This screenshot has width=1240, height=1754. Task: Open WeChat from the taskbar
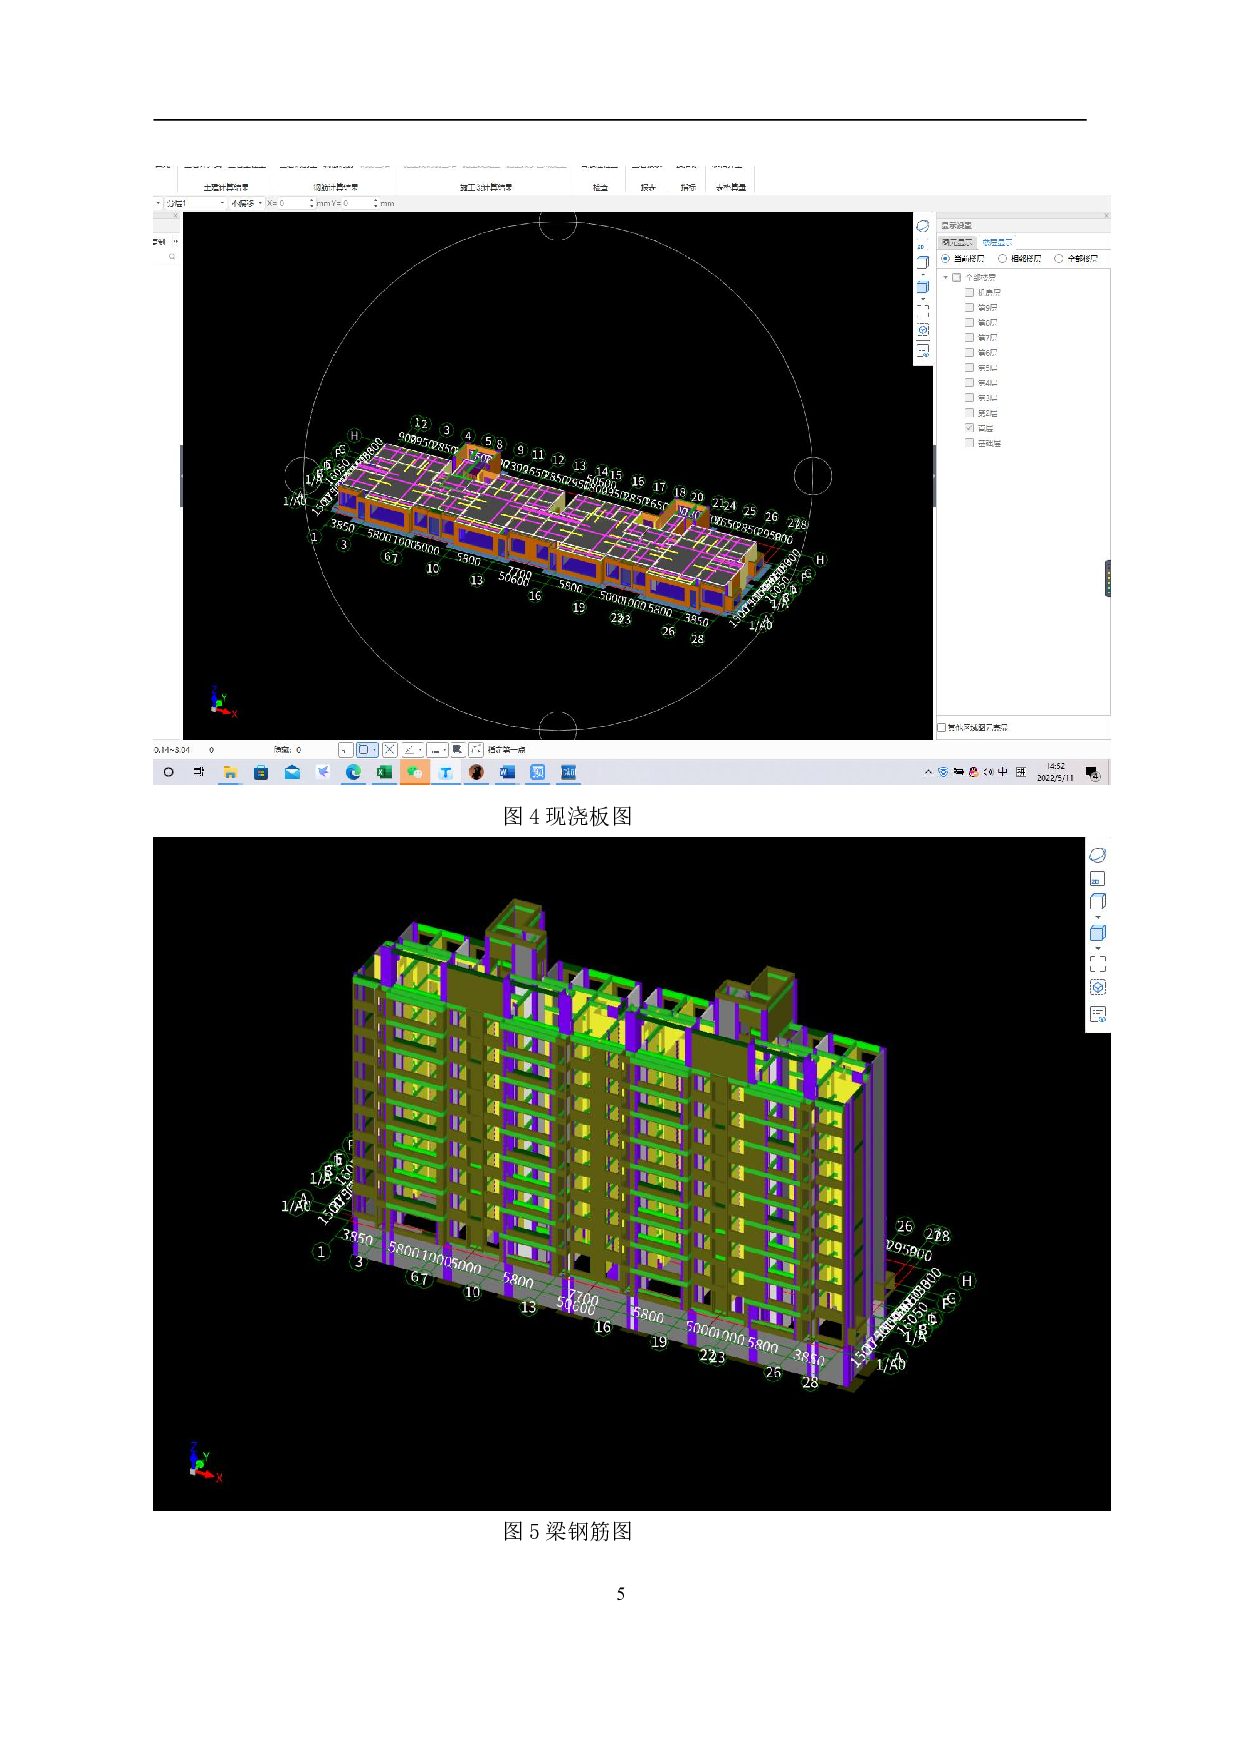(414, 772)
